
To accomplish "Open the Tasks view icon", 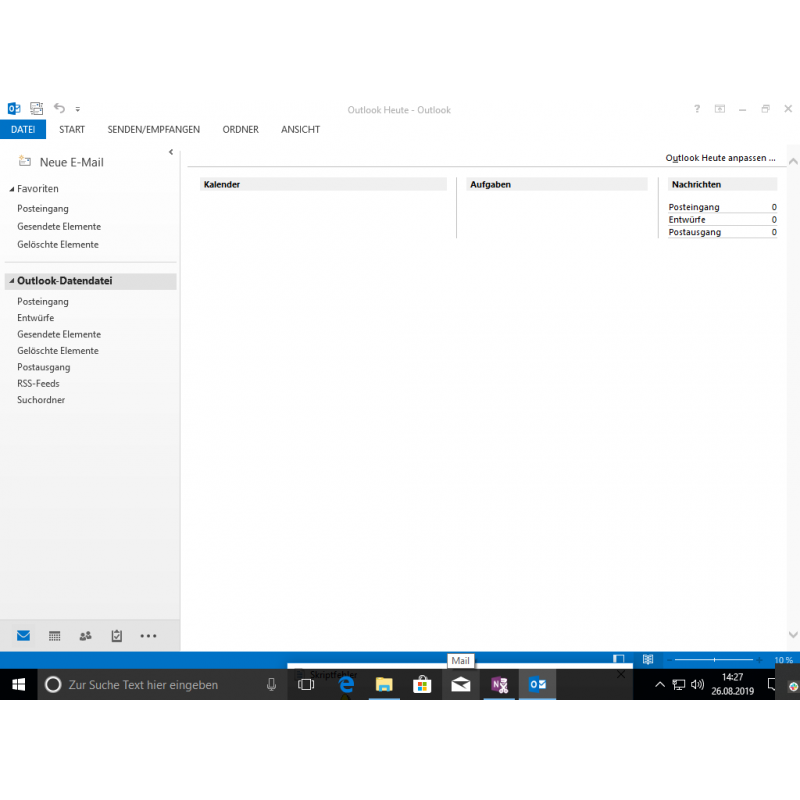I will [x=117, y=635].
